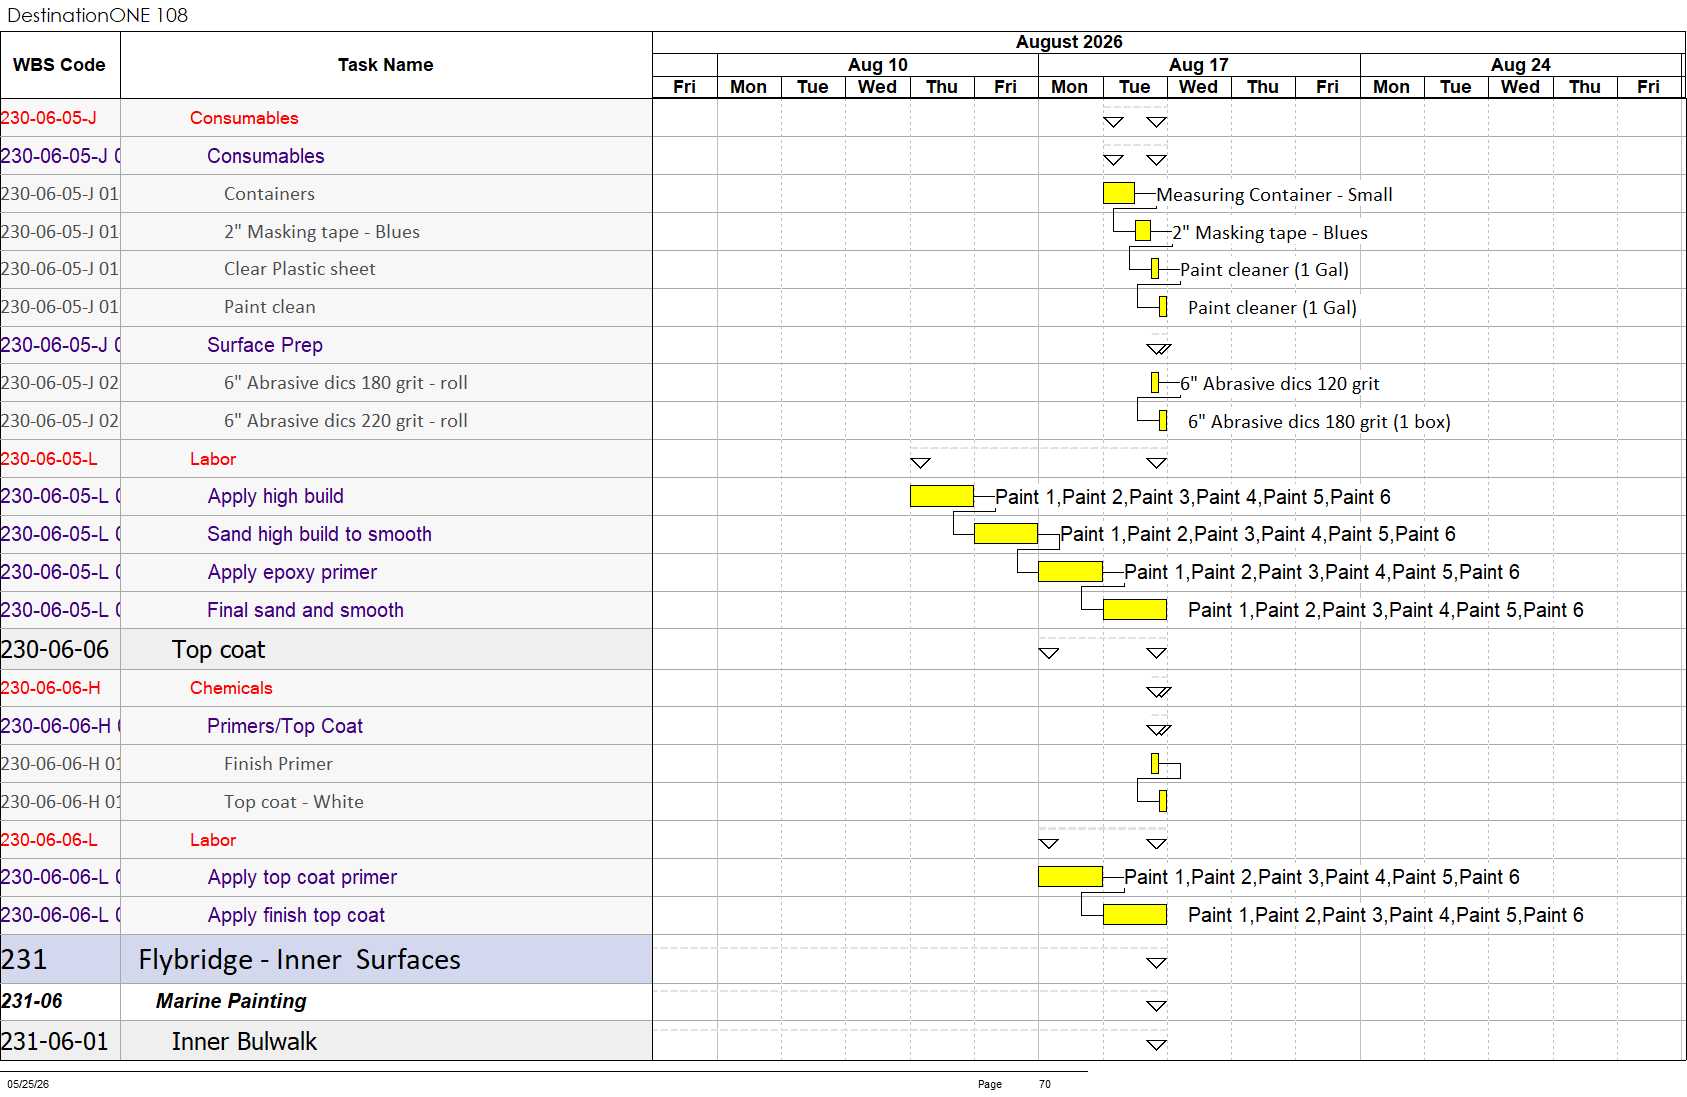Select the Apply top coat primer bar
This screenshot has width=1687, height=1097.
[x=1070, y=877]
